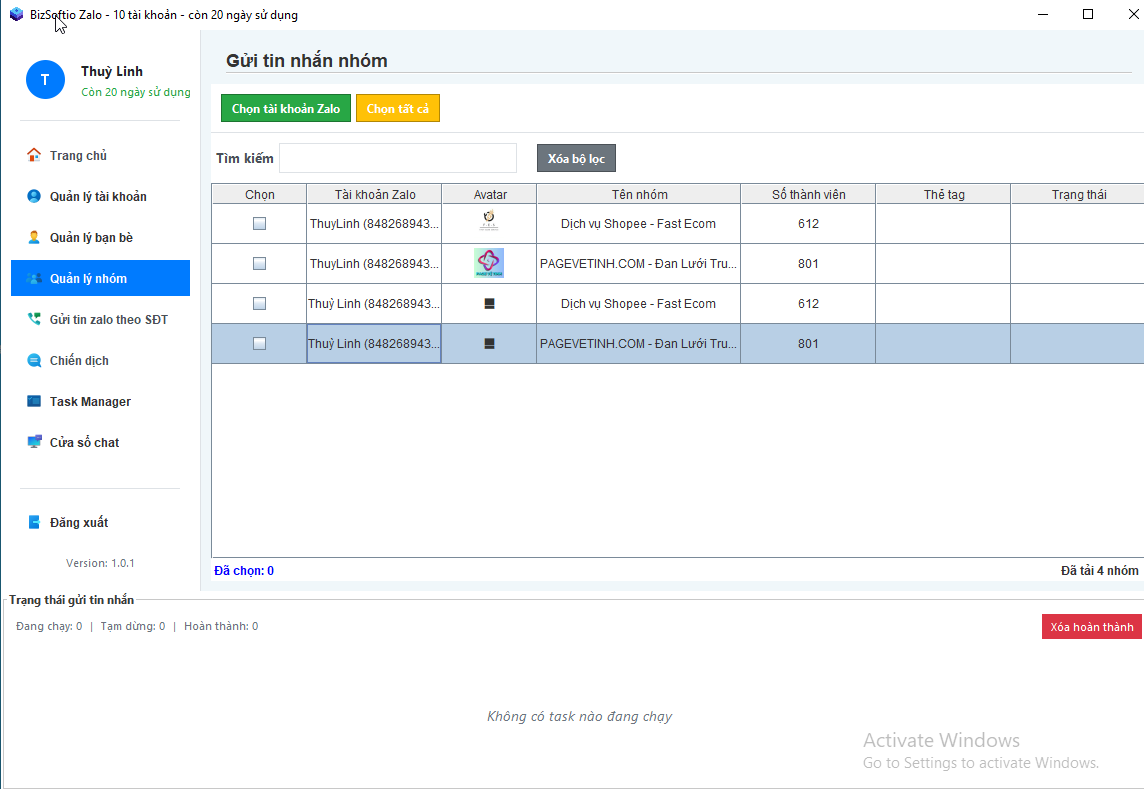Screen dimensions: 1144x789
Task: Clear filters with Xóa bộ lọc button
Action: tap(576, 158)
